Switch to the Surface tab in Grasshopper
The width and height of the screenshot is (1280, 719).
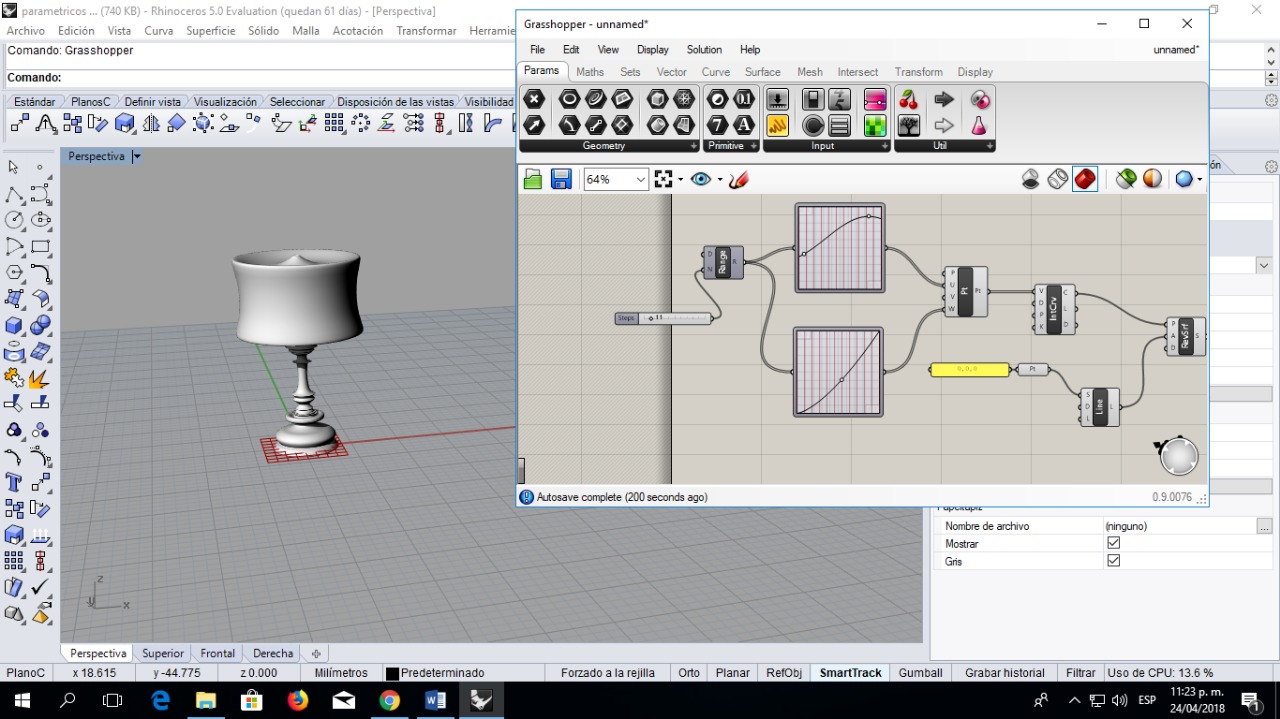point(762,72)
